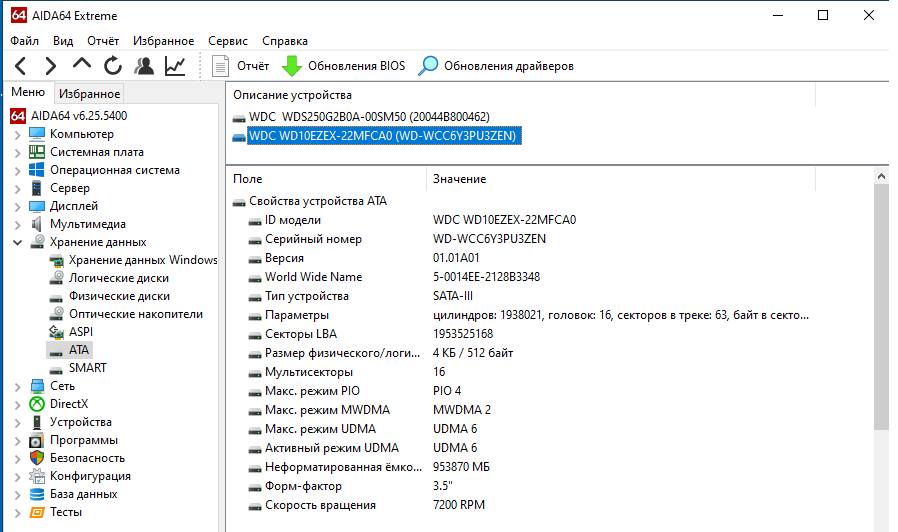
Task: Click the Up level arrow icon
Action: (x=82, y=65)
